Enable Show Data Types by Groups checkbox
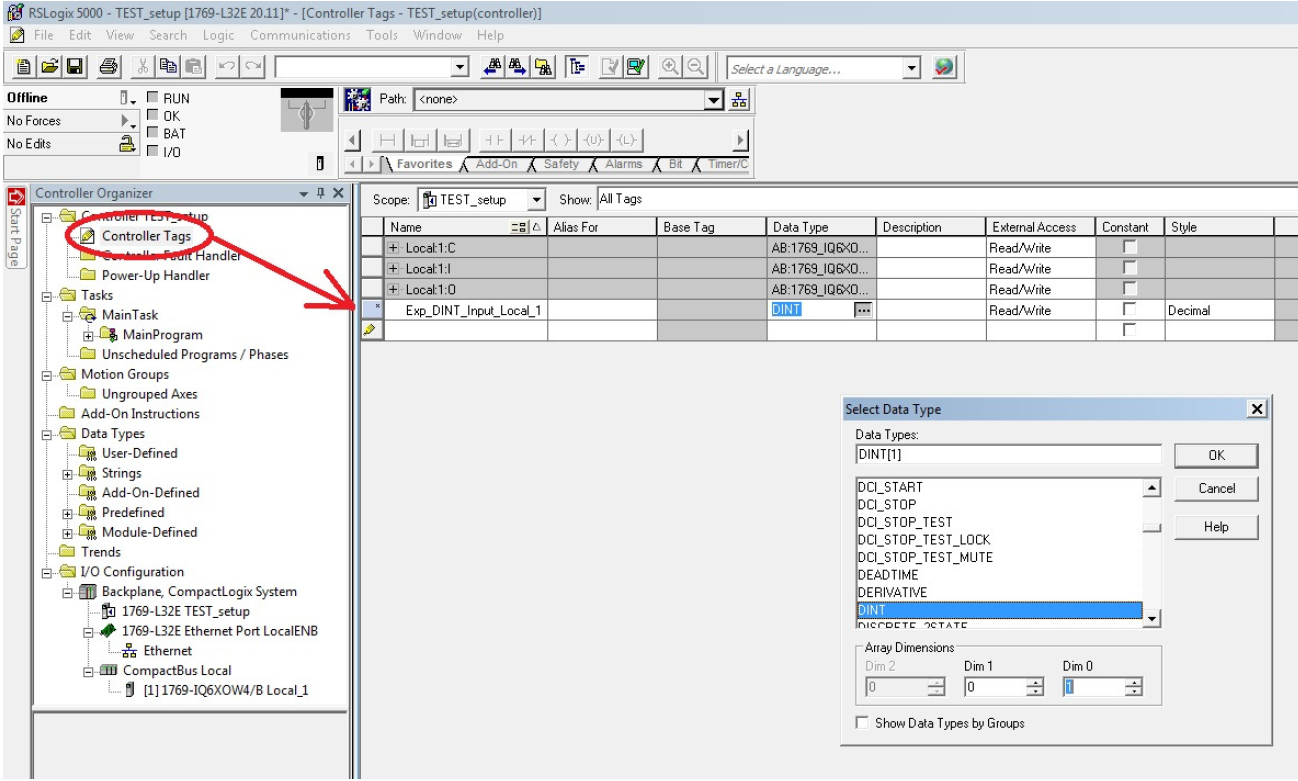Screen dimensions: 1298x781 [x=862, y=723]
